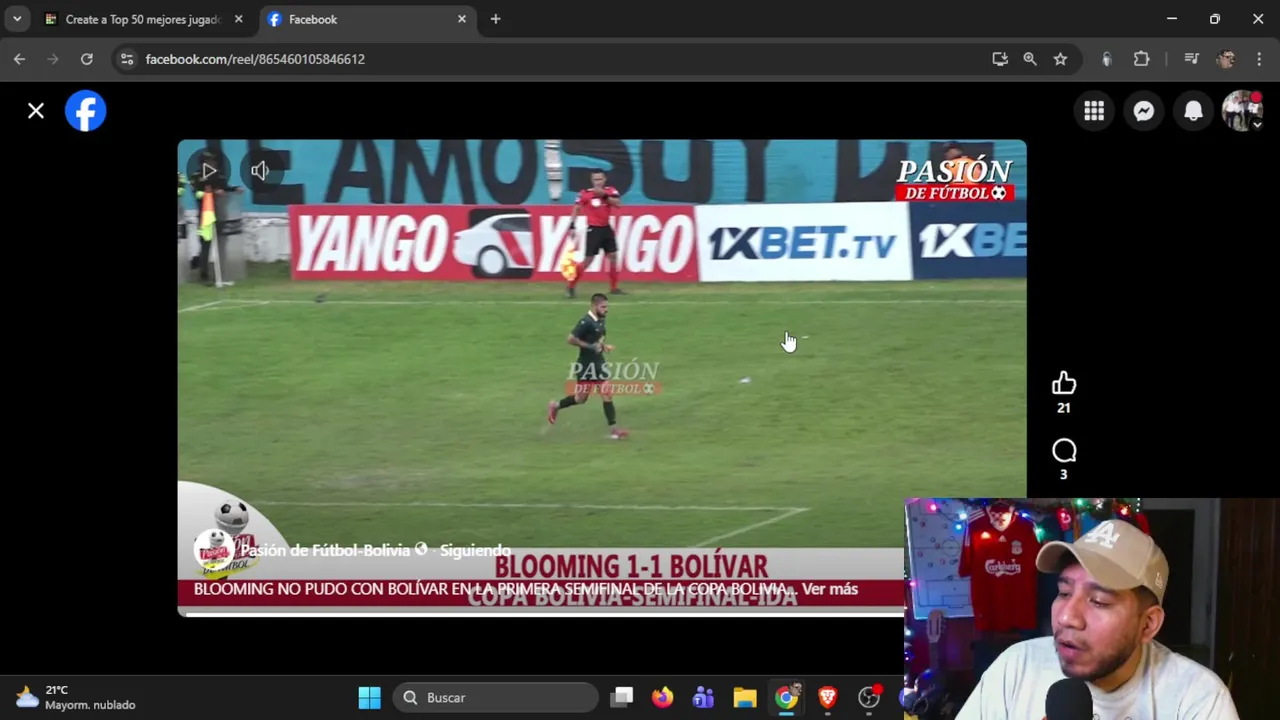Open a new browser tab

pos(495,19)
